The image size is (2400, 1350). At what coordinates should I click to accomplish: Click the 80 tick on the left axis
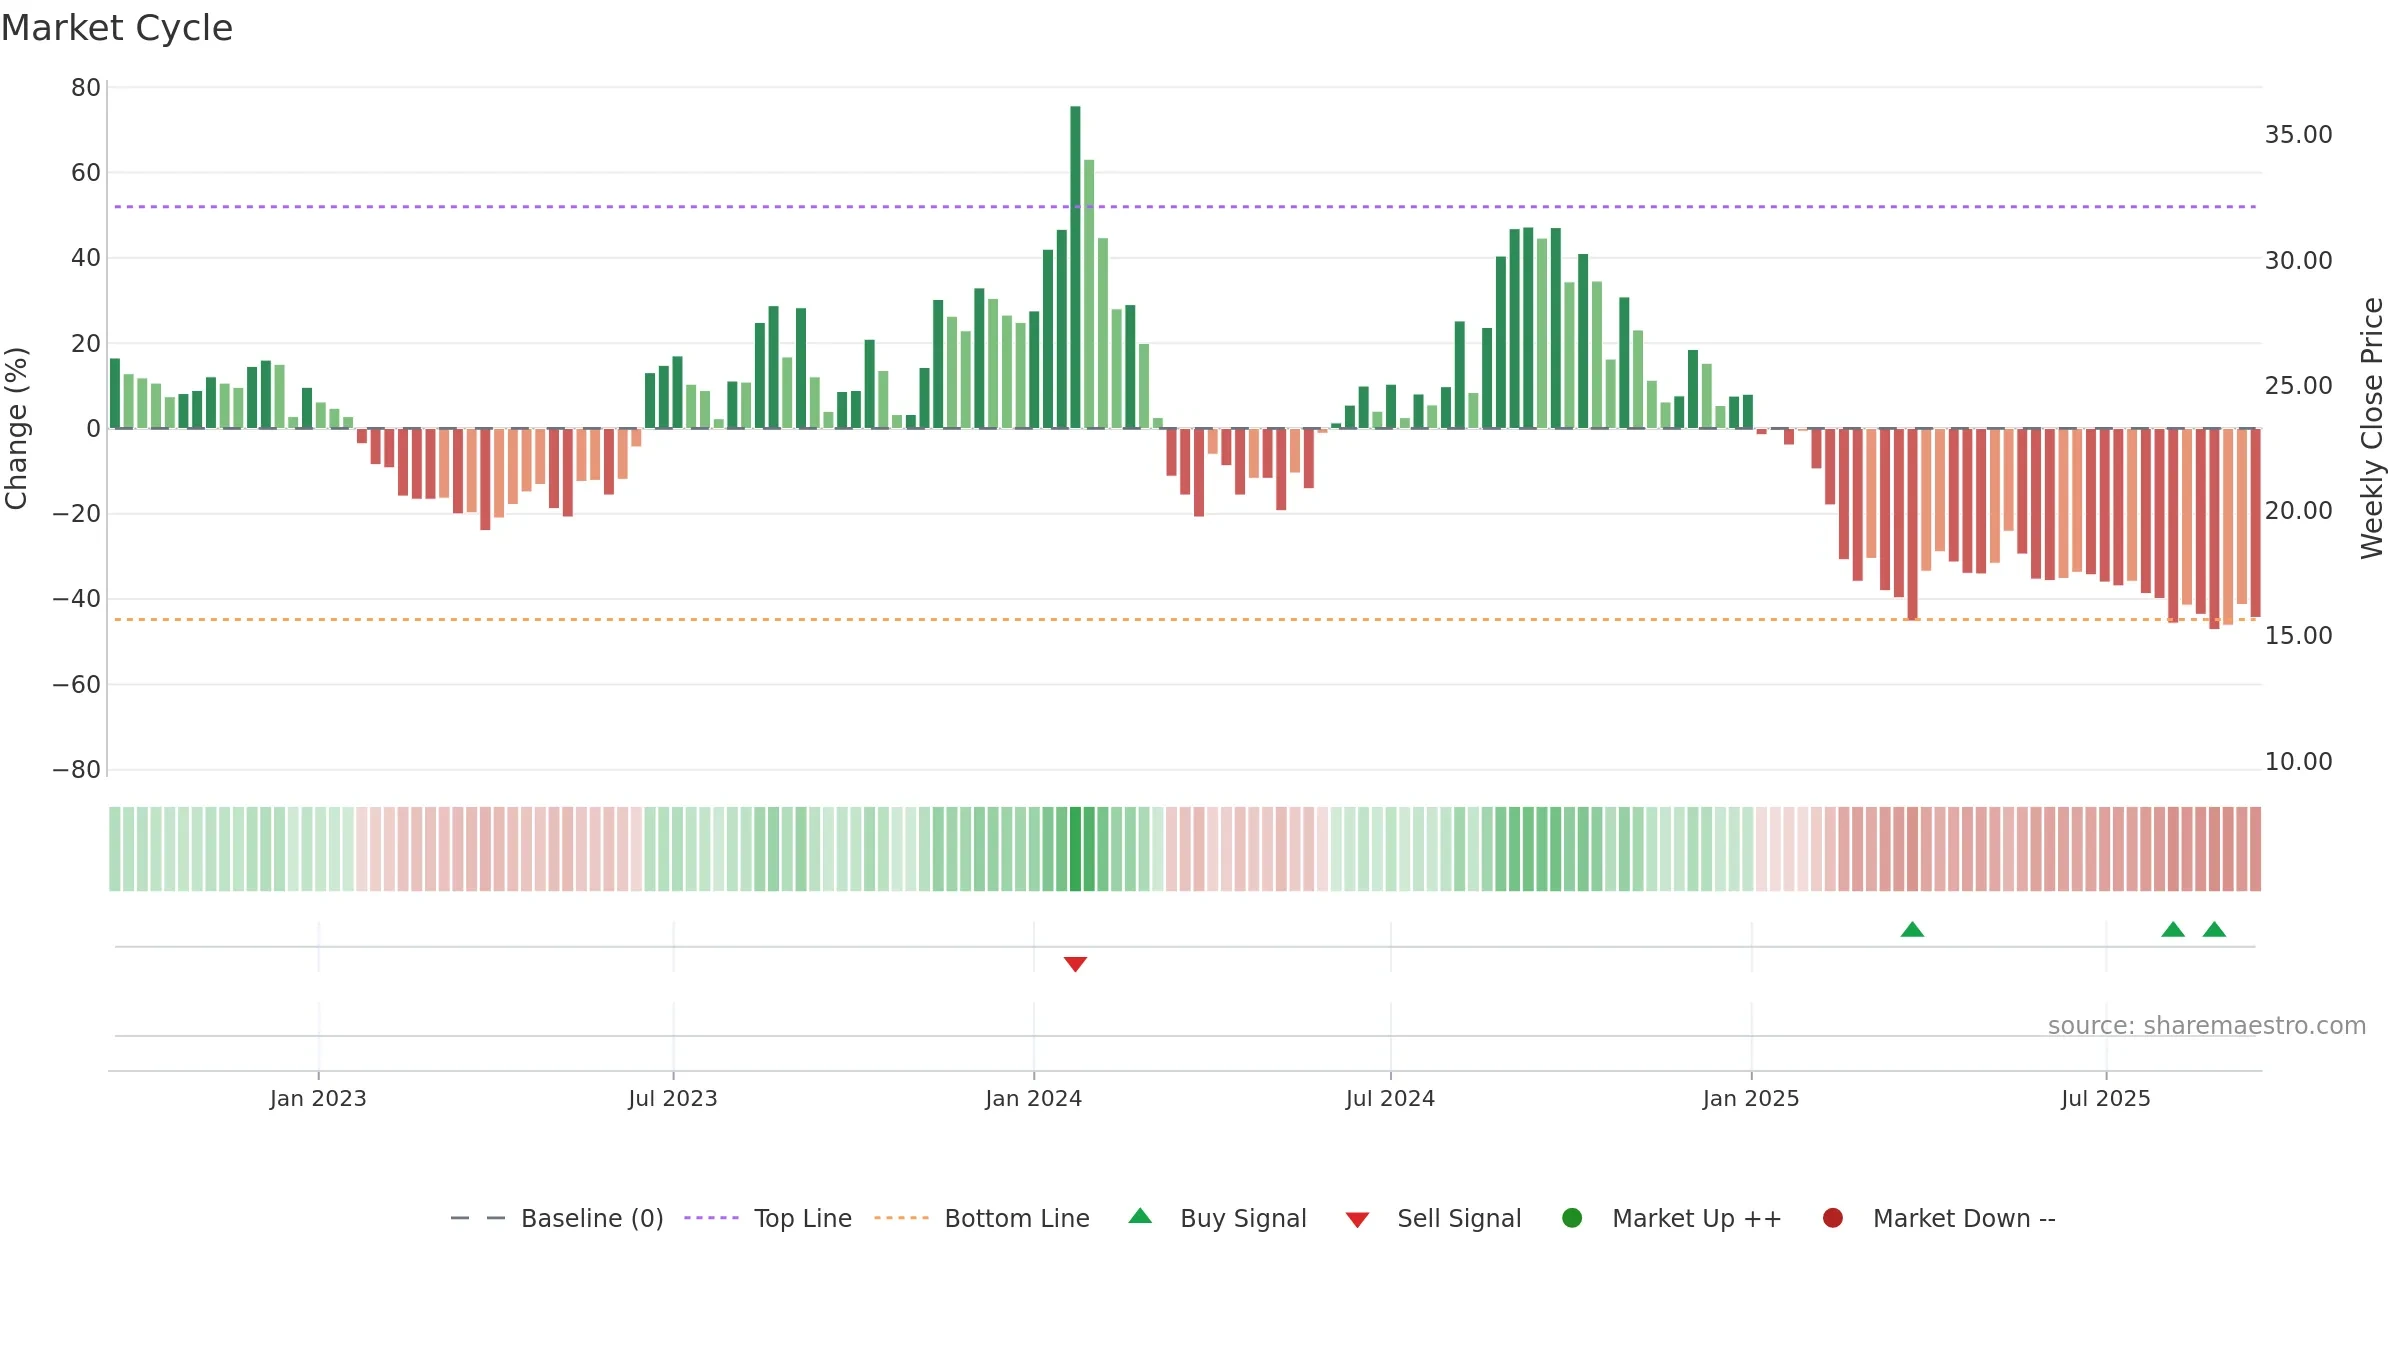[86, 88]
